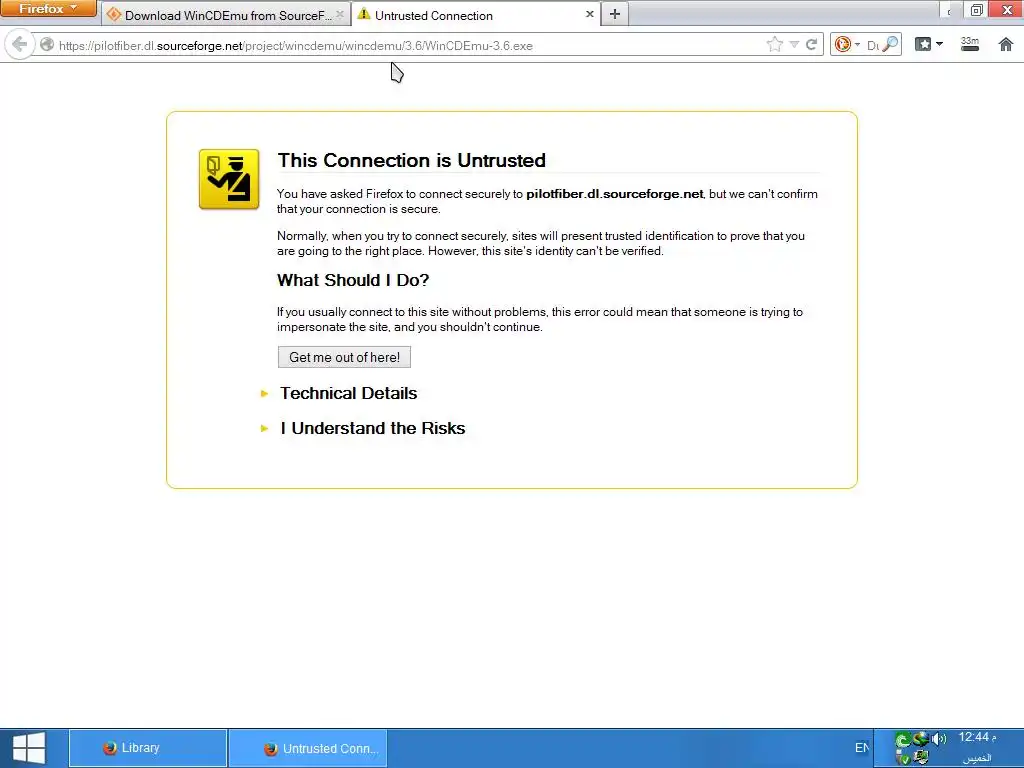Click the DuckDuckGo search engine icon

tap(842, 44)
